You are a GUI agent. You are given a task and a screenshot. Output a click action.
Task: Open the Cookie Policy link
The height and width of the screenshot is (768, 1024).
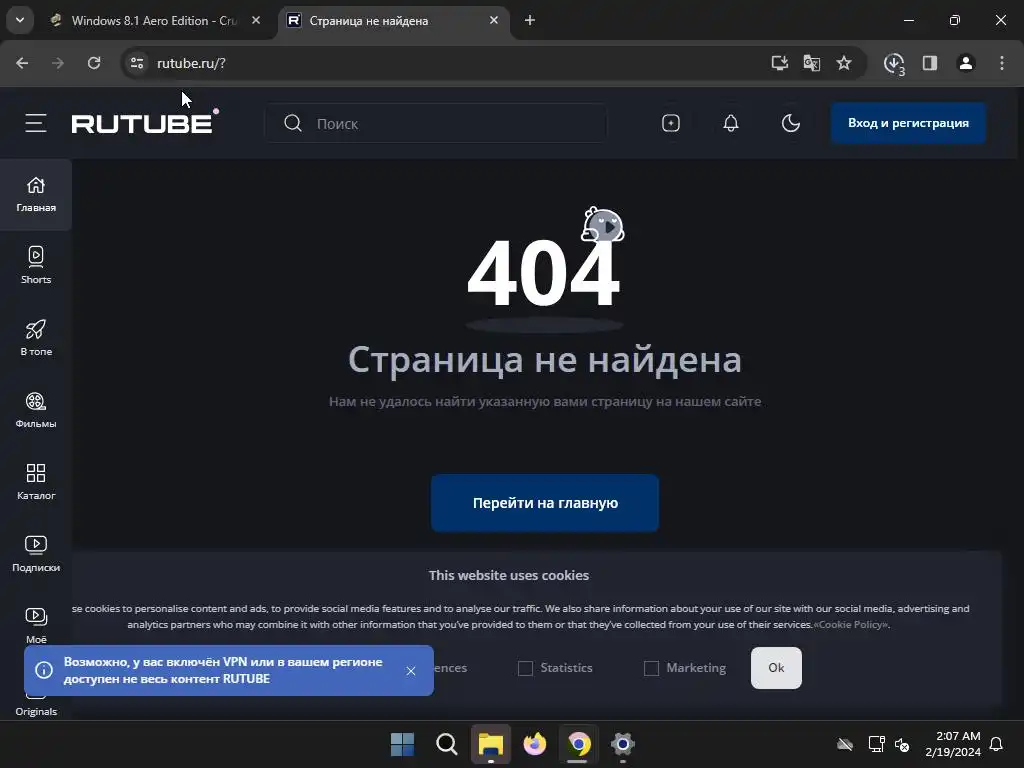click(x=851, y=624)
